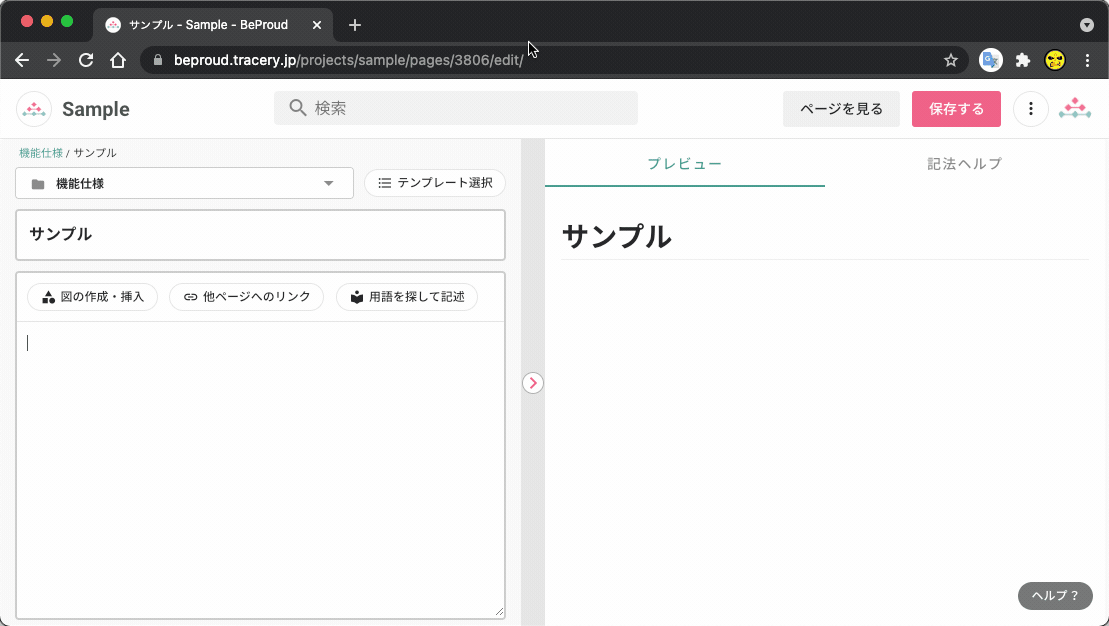Click the Tracery logo beside Sample
This screenshot has height=626, width=1109.
tap(33, 108)
